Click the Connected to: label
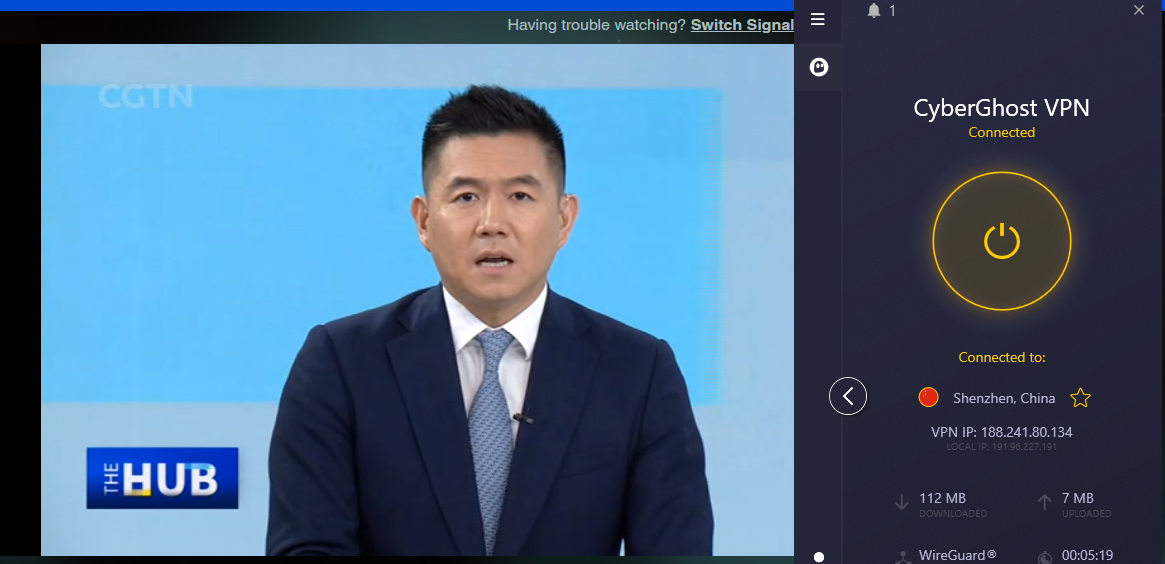Image resolution: width=1165 pixels, height=564 pixels. [1002, 357]
